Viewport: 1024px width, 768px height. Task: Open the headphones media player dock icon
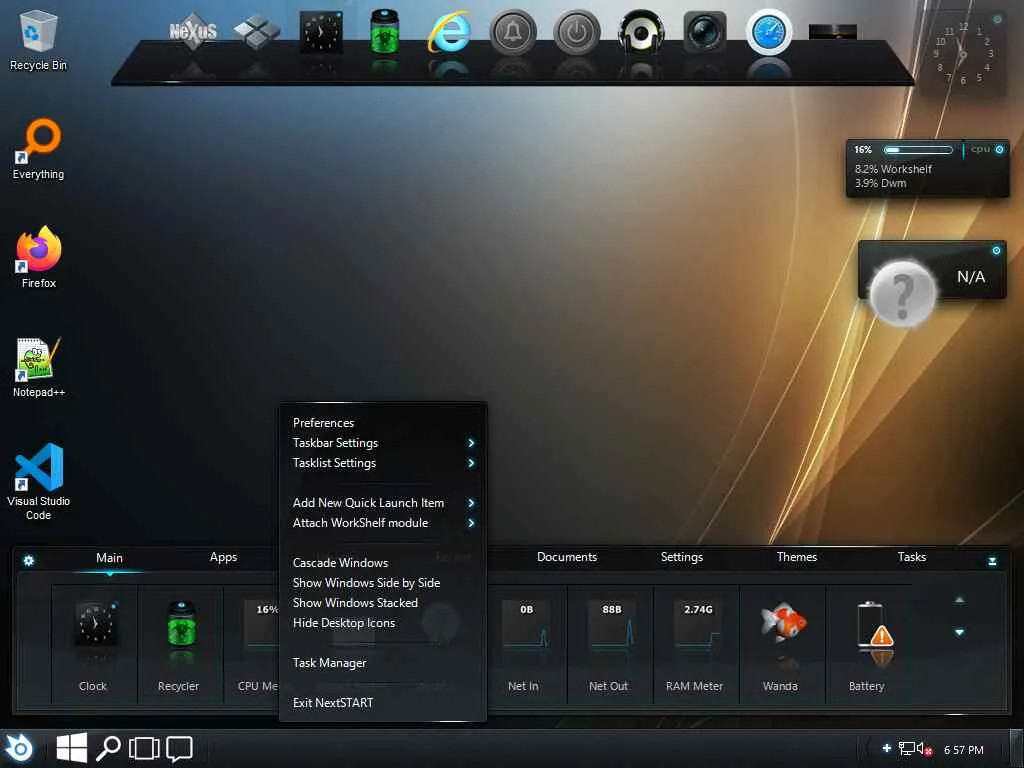tap(641, 31)
